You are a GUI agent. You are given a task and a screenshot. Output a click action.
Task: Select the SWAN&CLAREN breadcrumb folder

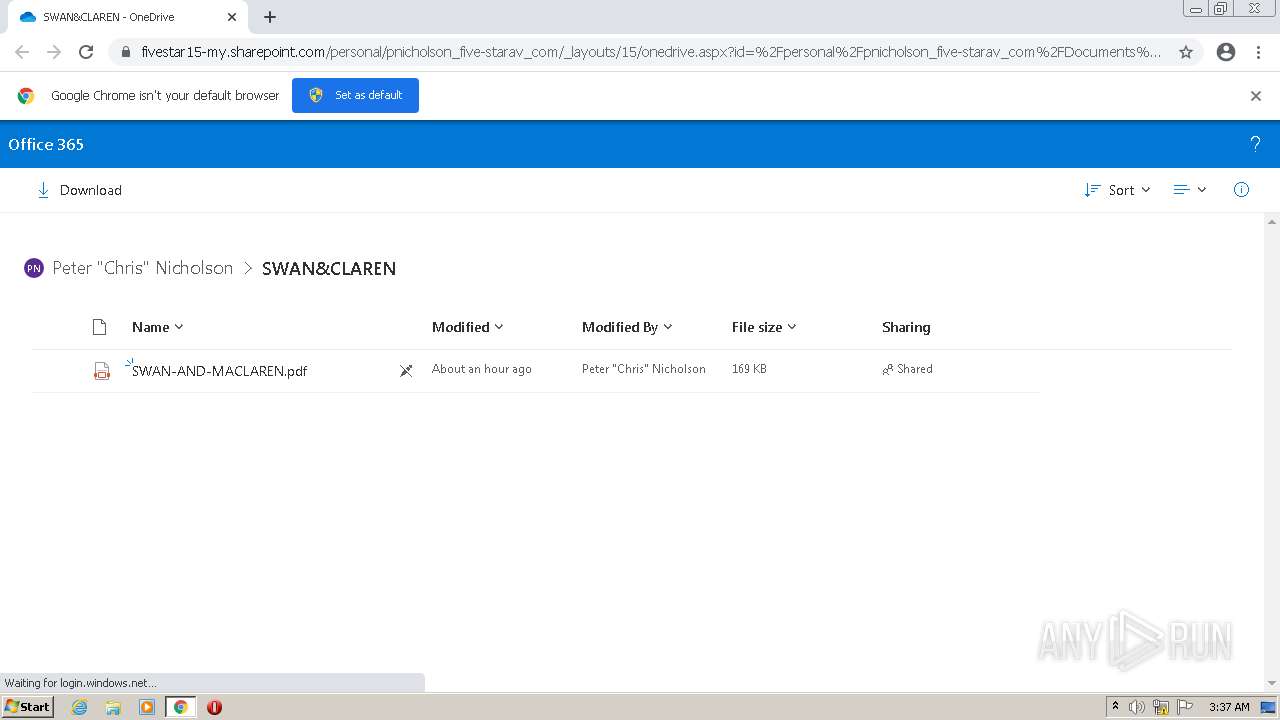click(x=329, y=268)
